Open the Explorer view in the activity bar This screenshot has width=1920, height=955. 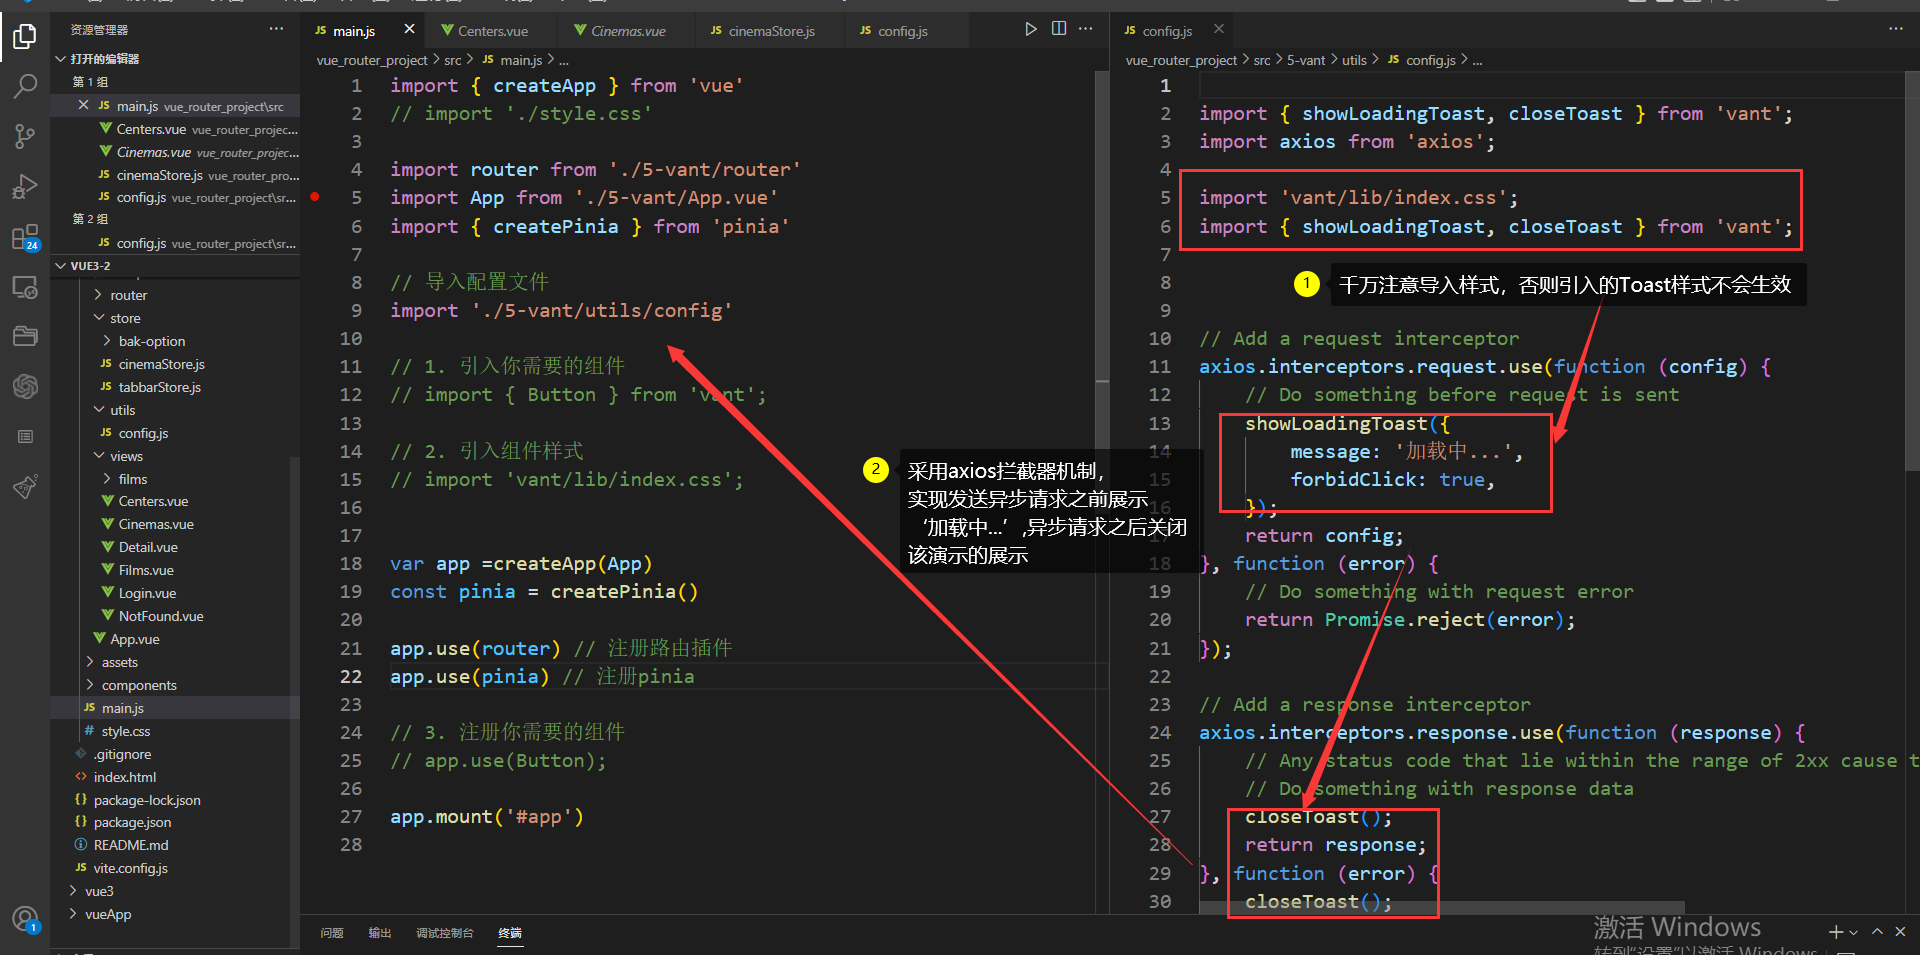coord(25,37)
